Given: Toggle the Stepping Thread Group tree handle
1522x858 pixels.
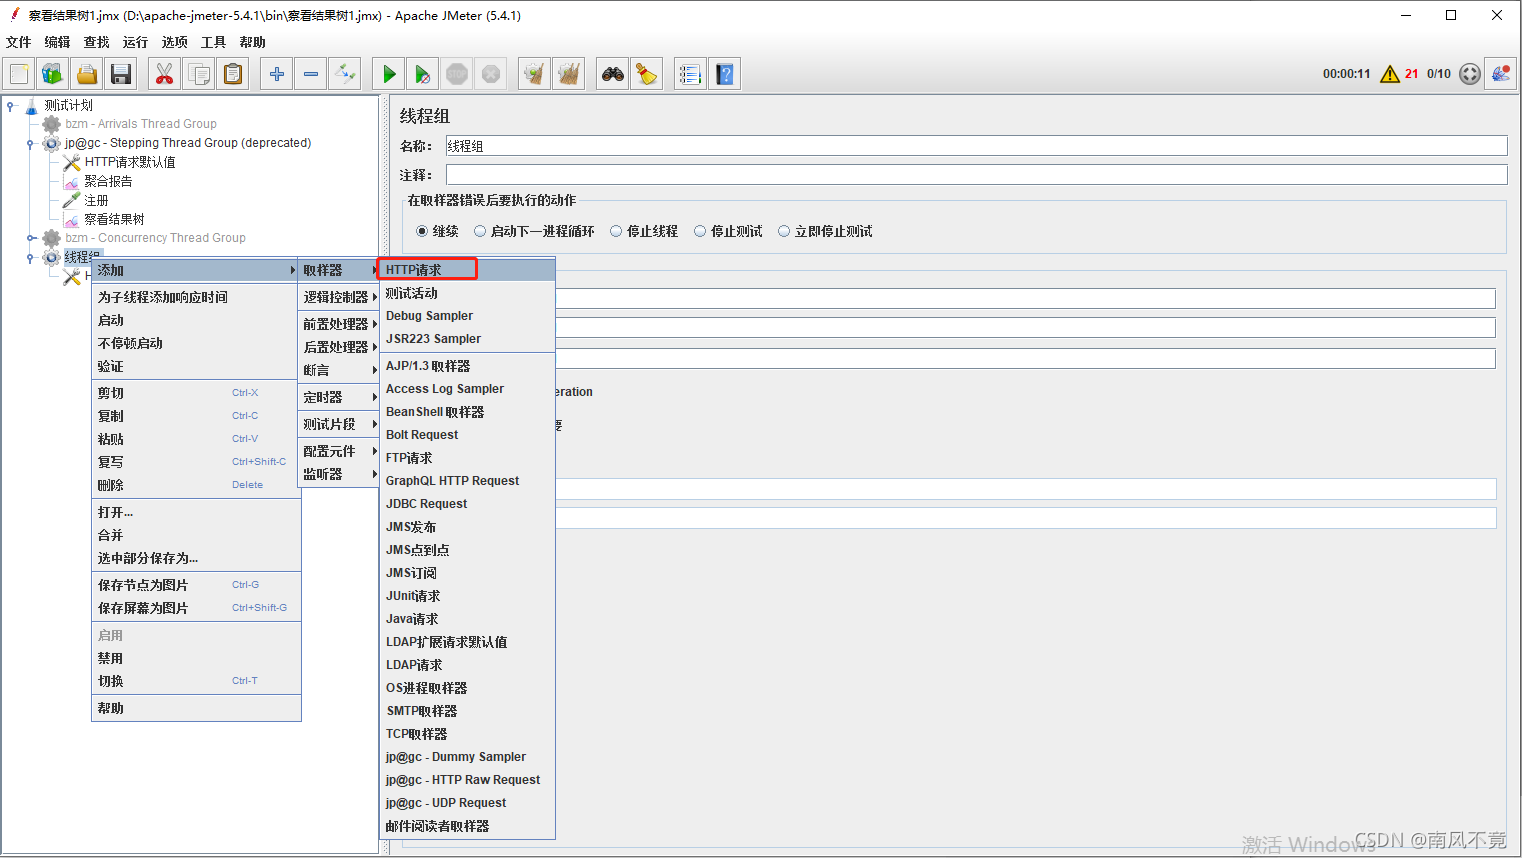Looking at the screenshot, I should (31, 143).
